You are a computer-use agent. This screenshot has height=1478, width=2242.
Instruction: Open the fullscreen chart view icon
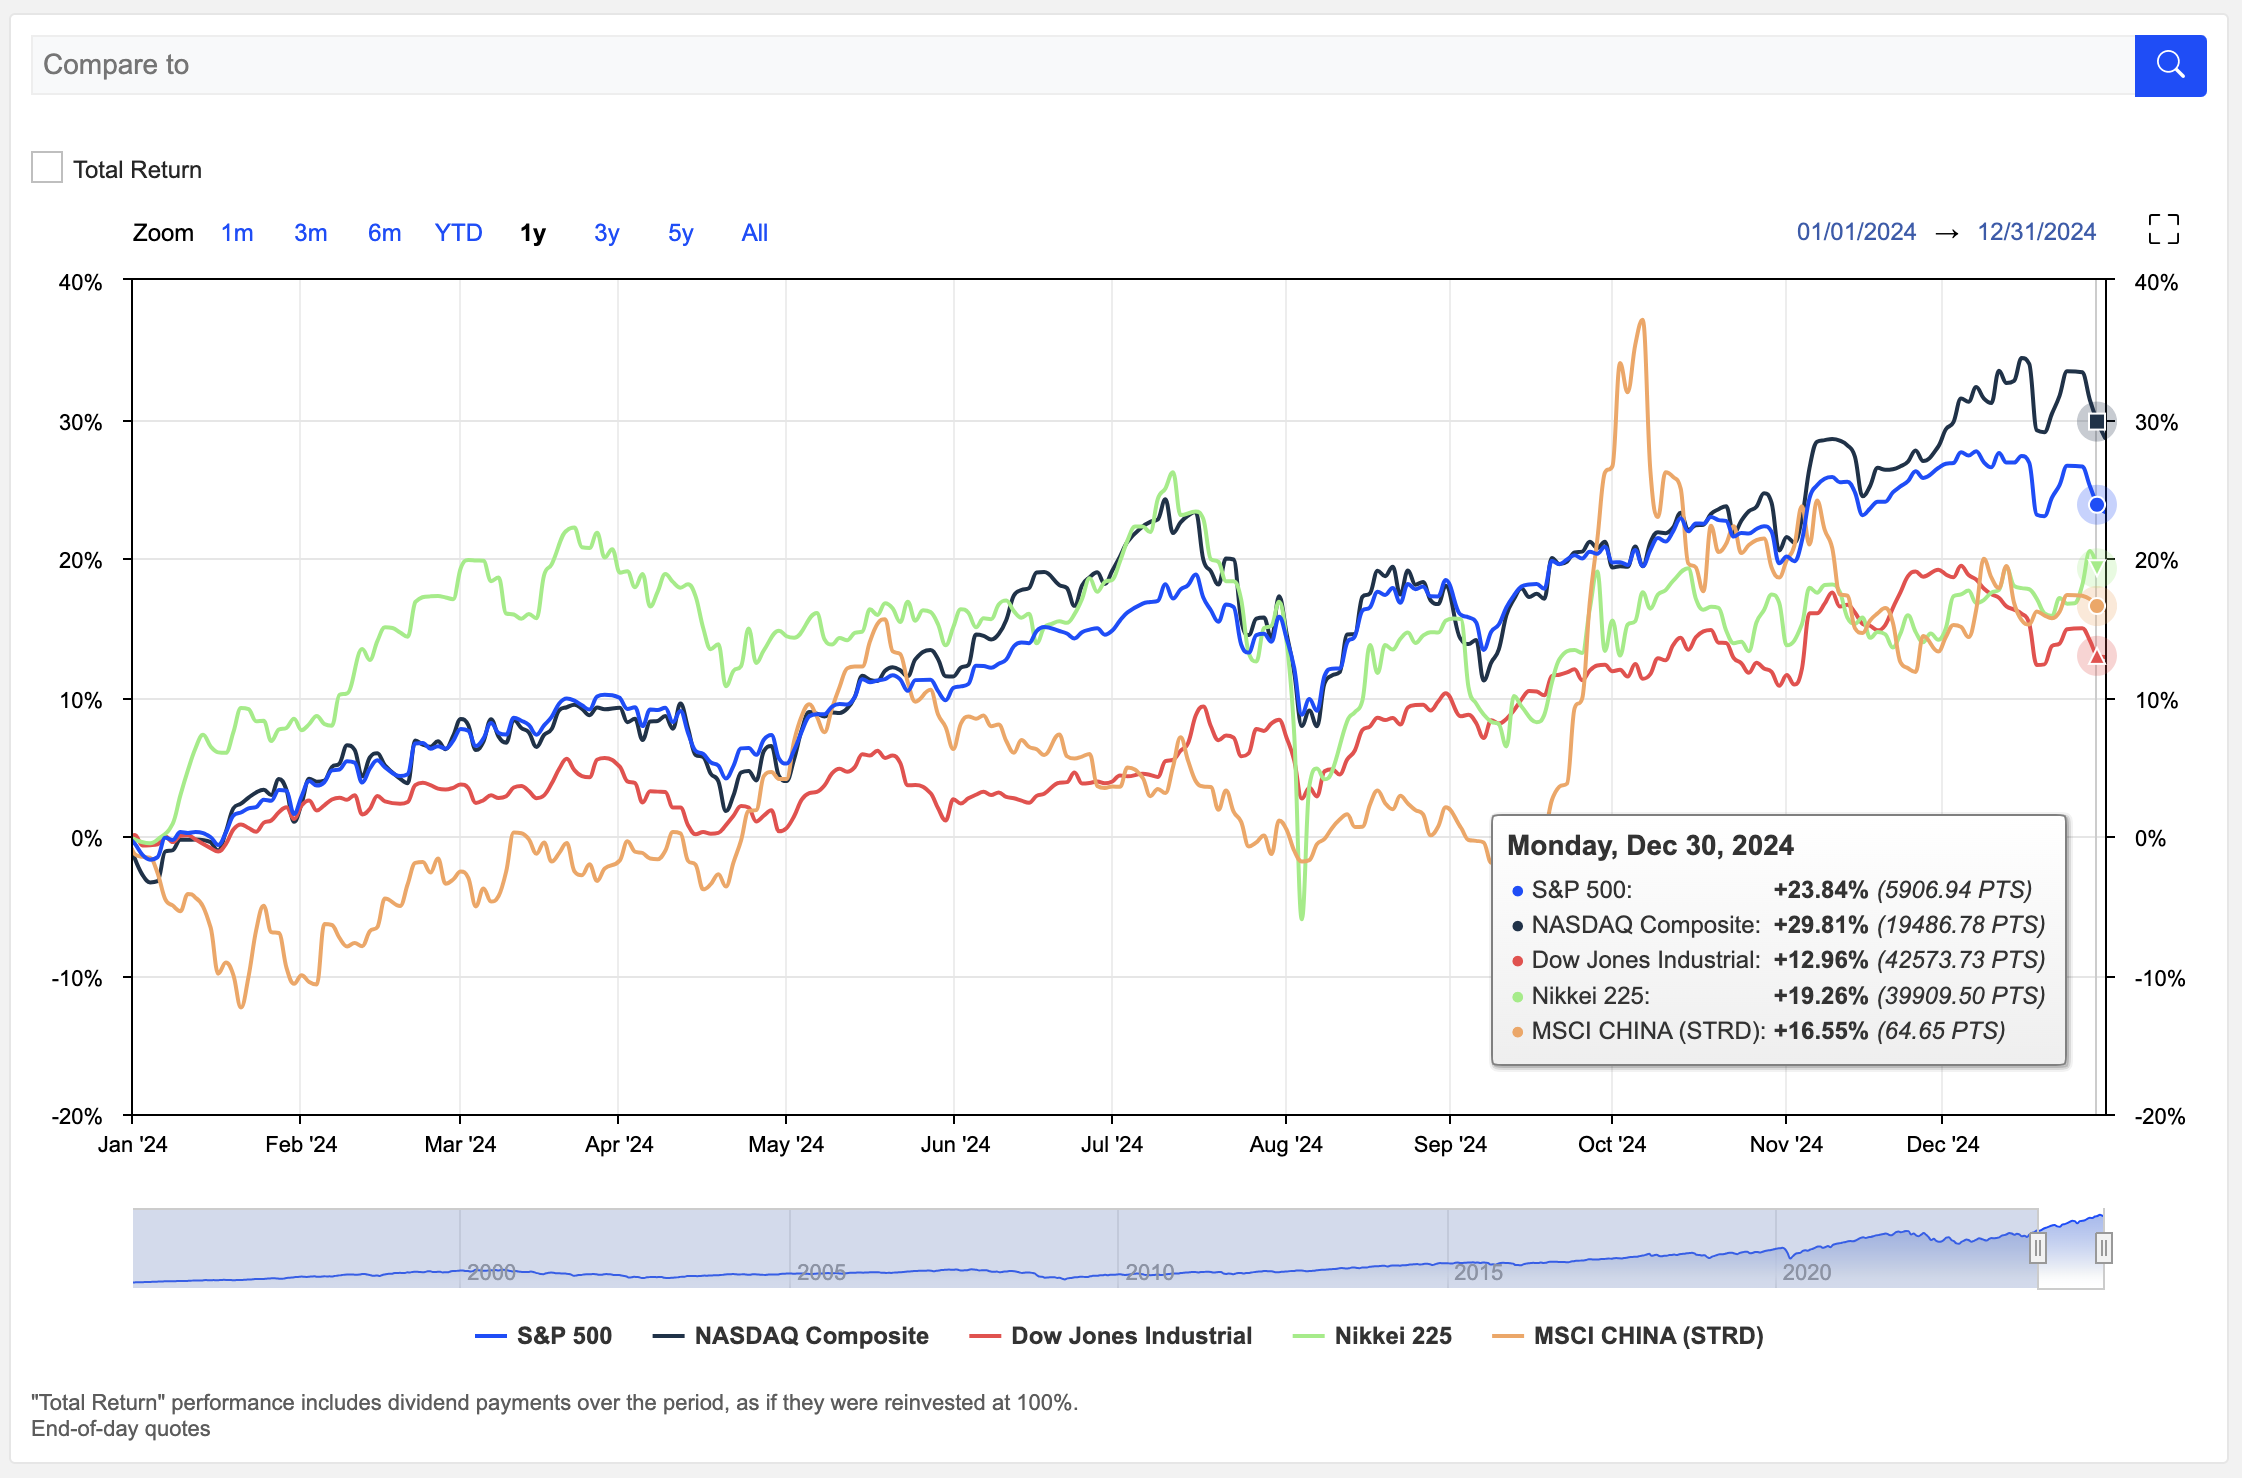pos(2164,229)
